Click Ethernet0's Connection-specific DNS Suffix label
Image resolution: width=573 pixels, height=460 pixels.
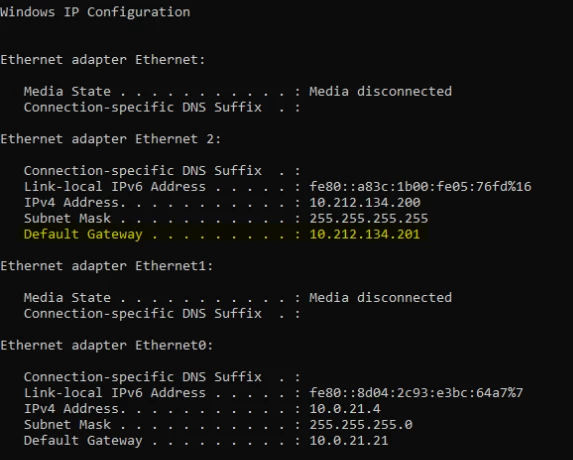click(143, 377)
